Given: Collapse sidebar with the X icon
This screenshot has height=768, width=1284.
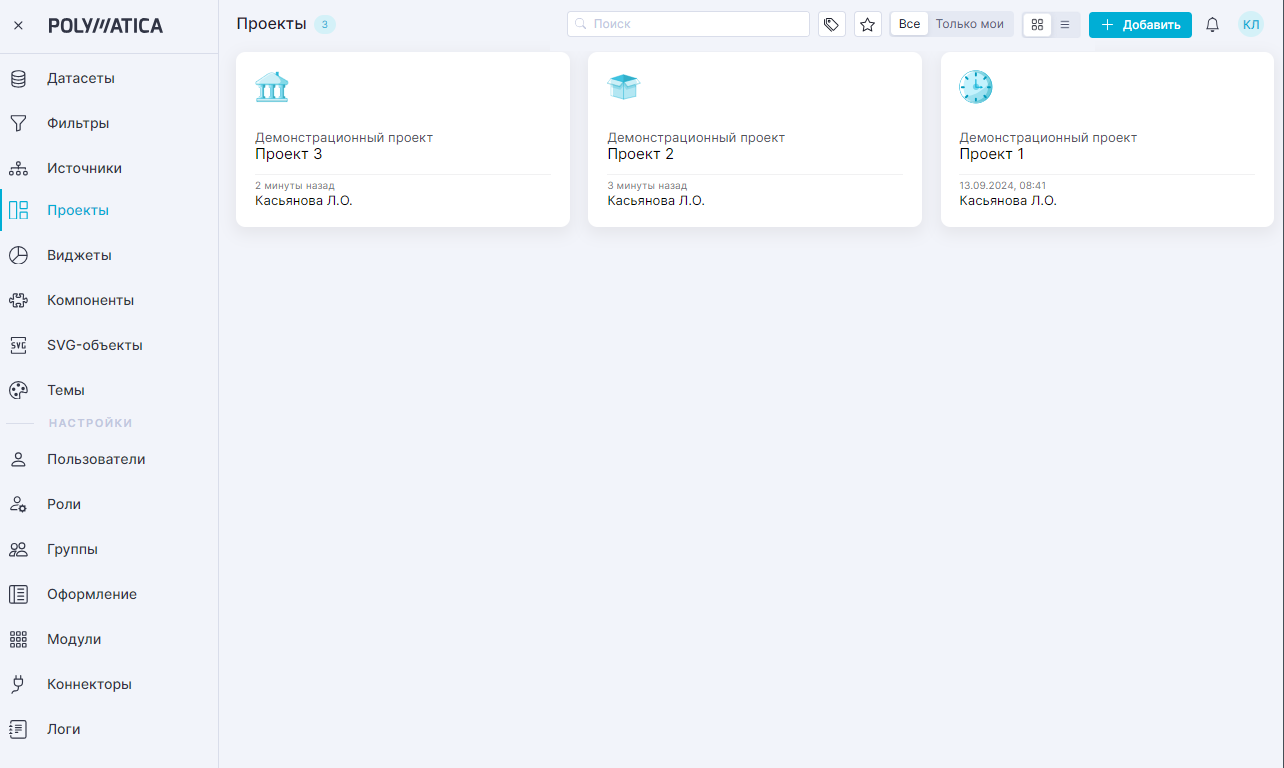Looking at the screenshot, I should (18, 26).
